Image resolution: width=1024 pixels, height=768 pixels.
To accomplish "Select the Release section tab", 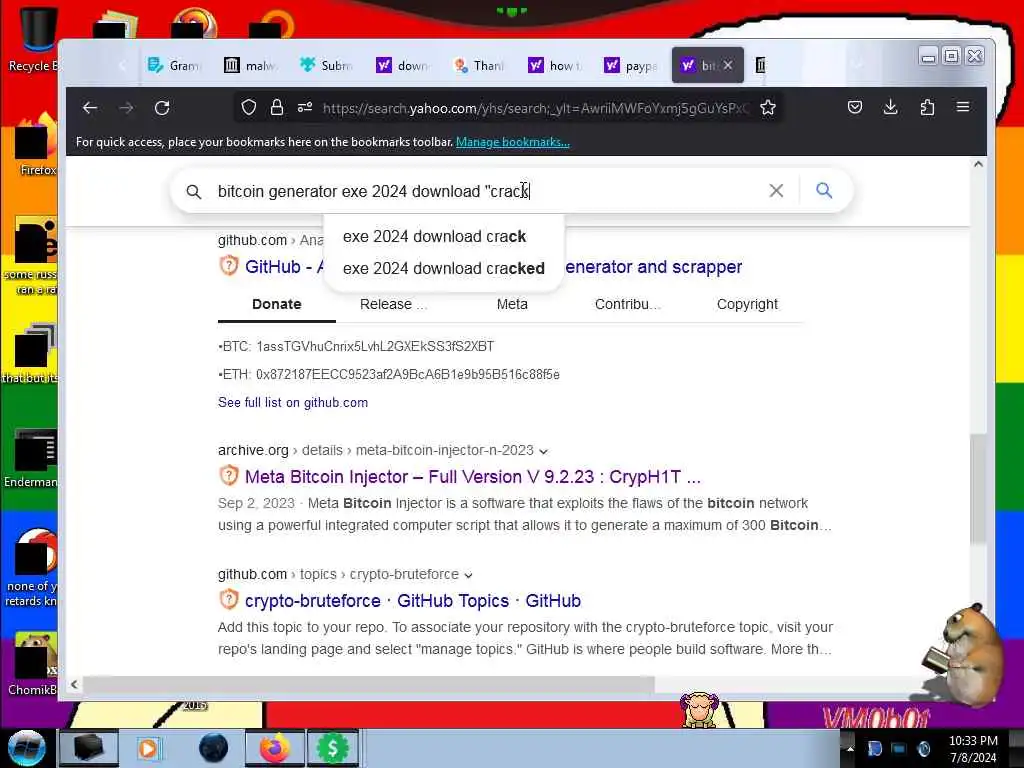I will click(x=393, y=304).
